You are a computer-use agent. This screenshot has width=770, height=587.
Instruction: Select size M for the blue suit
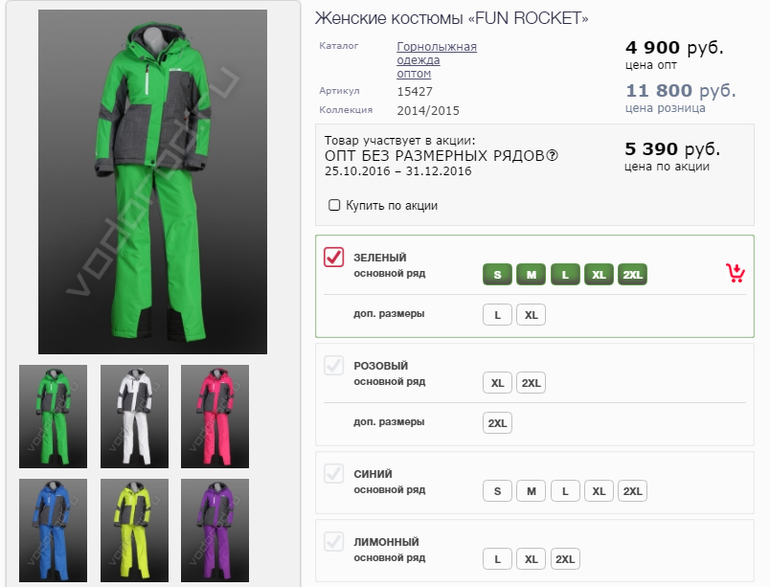click(x=532, y=491)
